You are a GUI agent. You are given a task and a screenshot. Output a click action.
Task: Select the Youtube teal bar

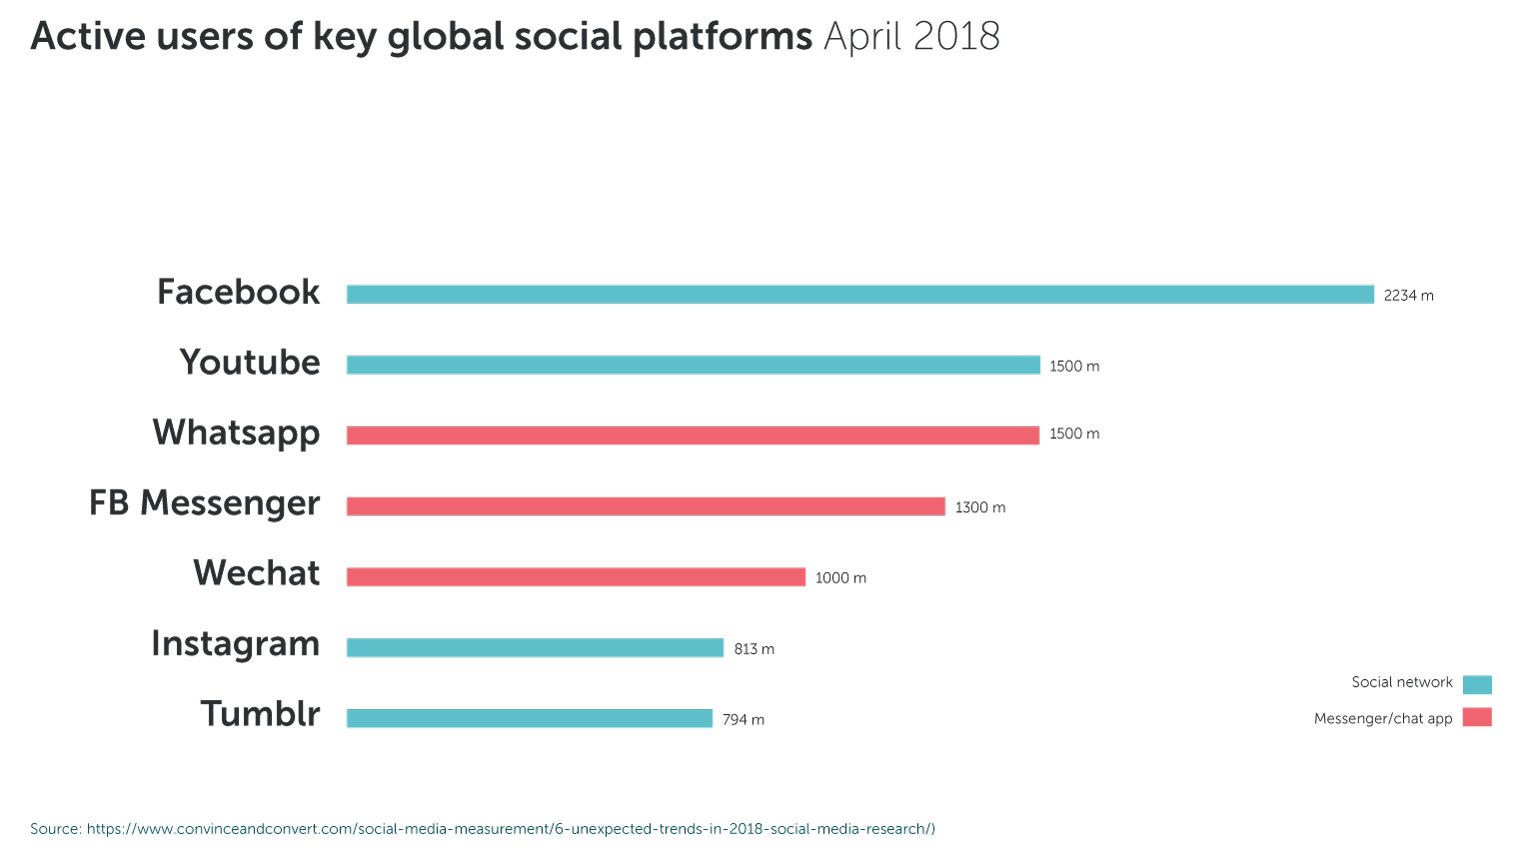click(x=693, y=365)
